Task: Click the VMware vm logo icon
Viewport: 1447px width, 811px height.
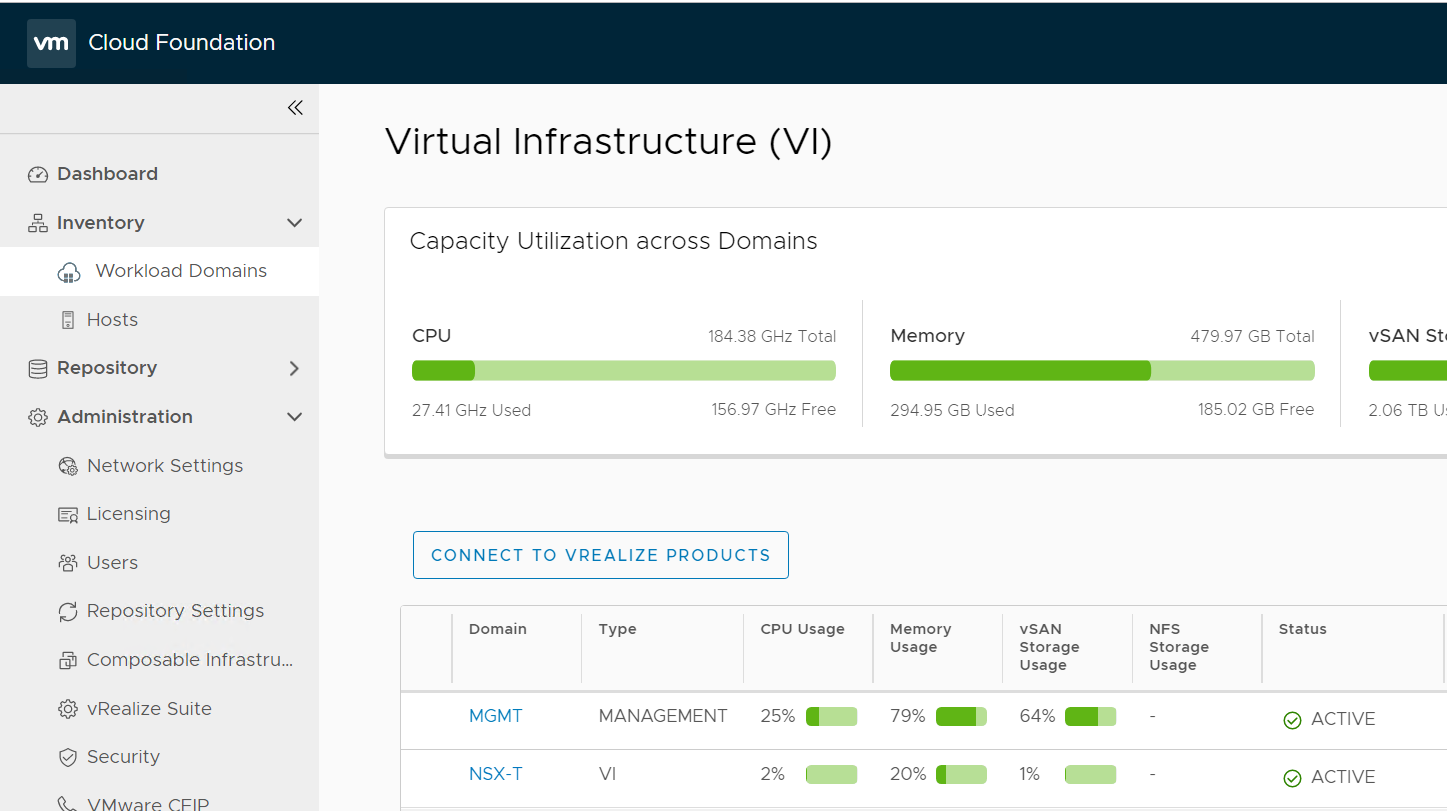Action: click(x=51, y=43)
